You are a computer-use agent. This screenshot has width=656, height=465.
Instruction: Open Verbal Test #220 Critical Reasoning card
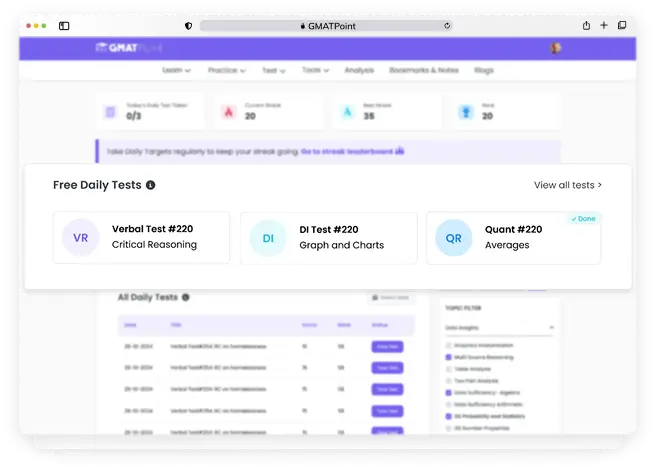click(141, 238)
